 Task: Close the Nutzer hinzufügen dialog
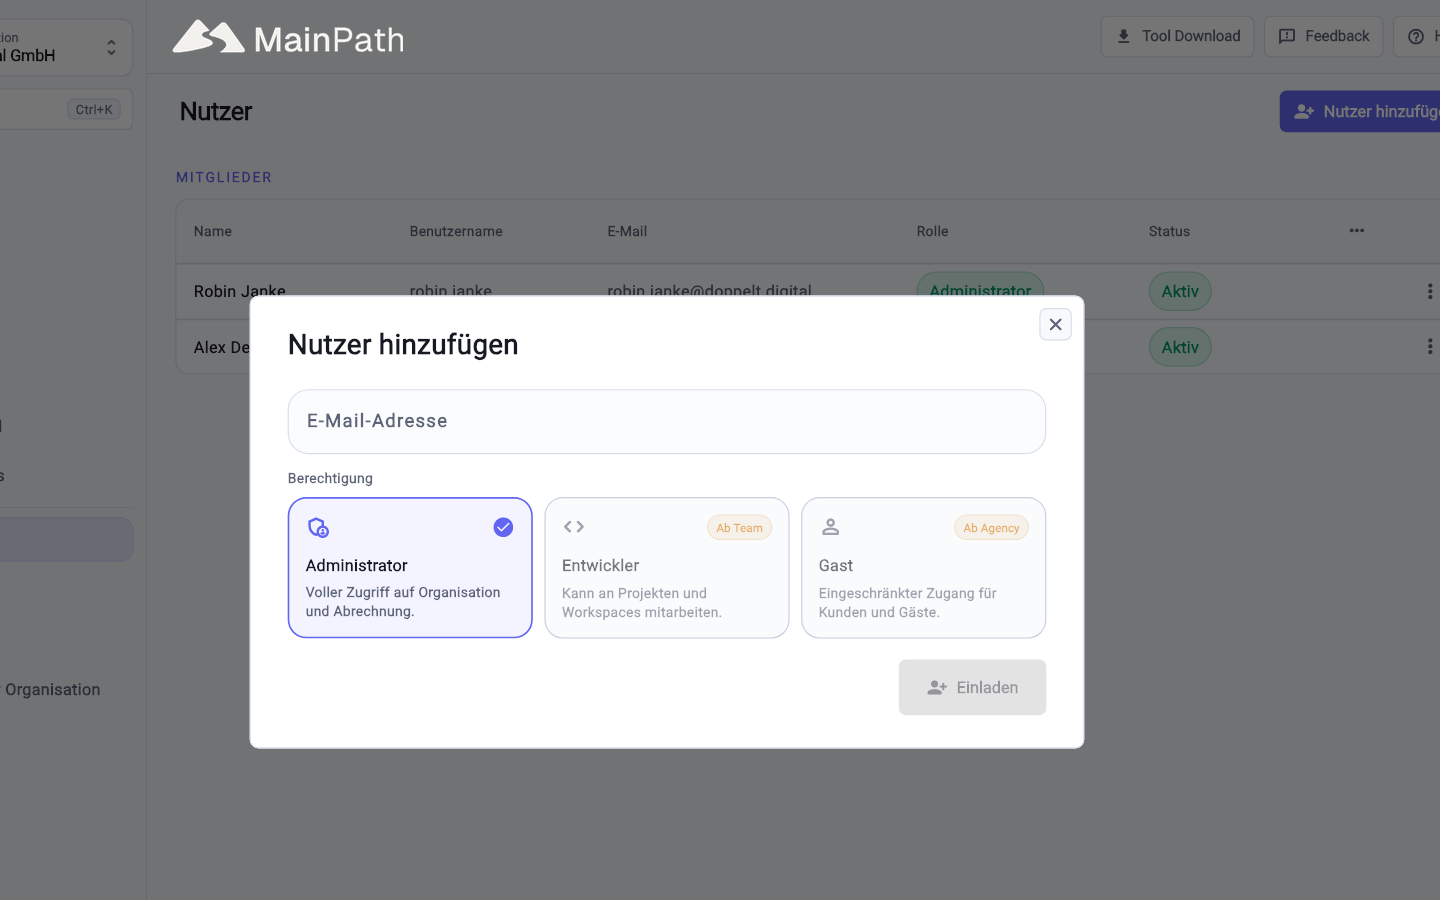click(1055, 324)
